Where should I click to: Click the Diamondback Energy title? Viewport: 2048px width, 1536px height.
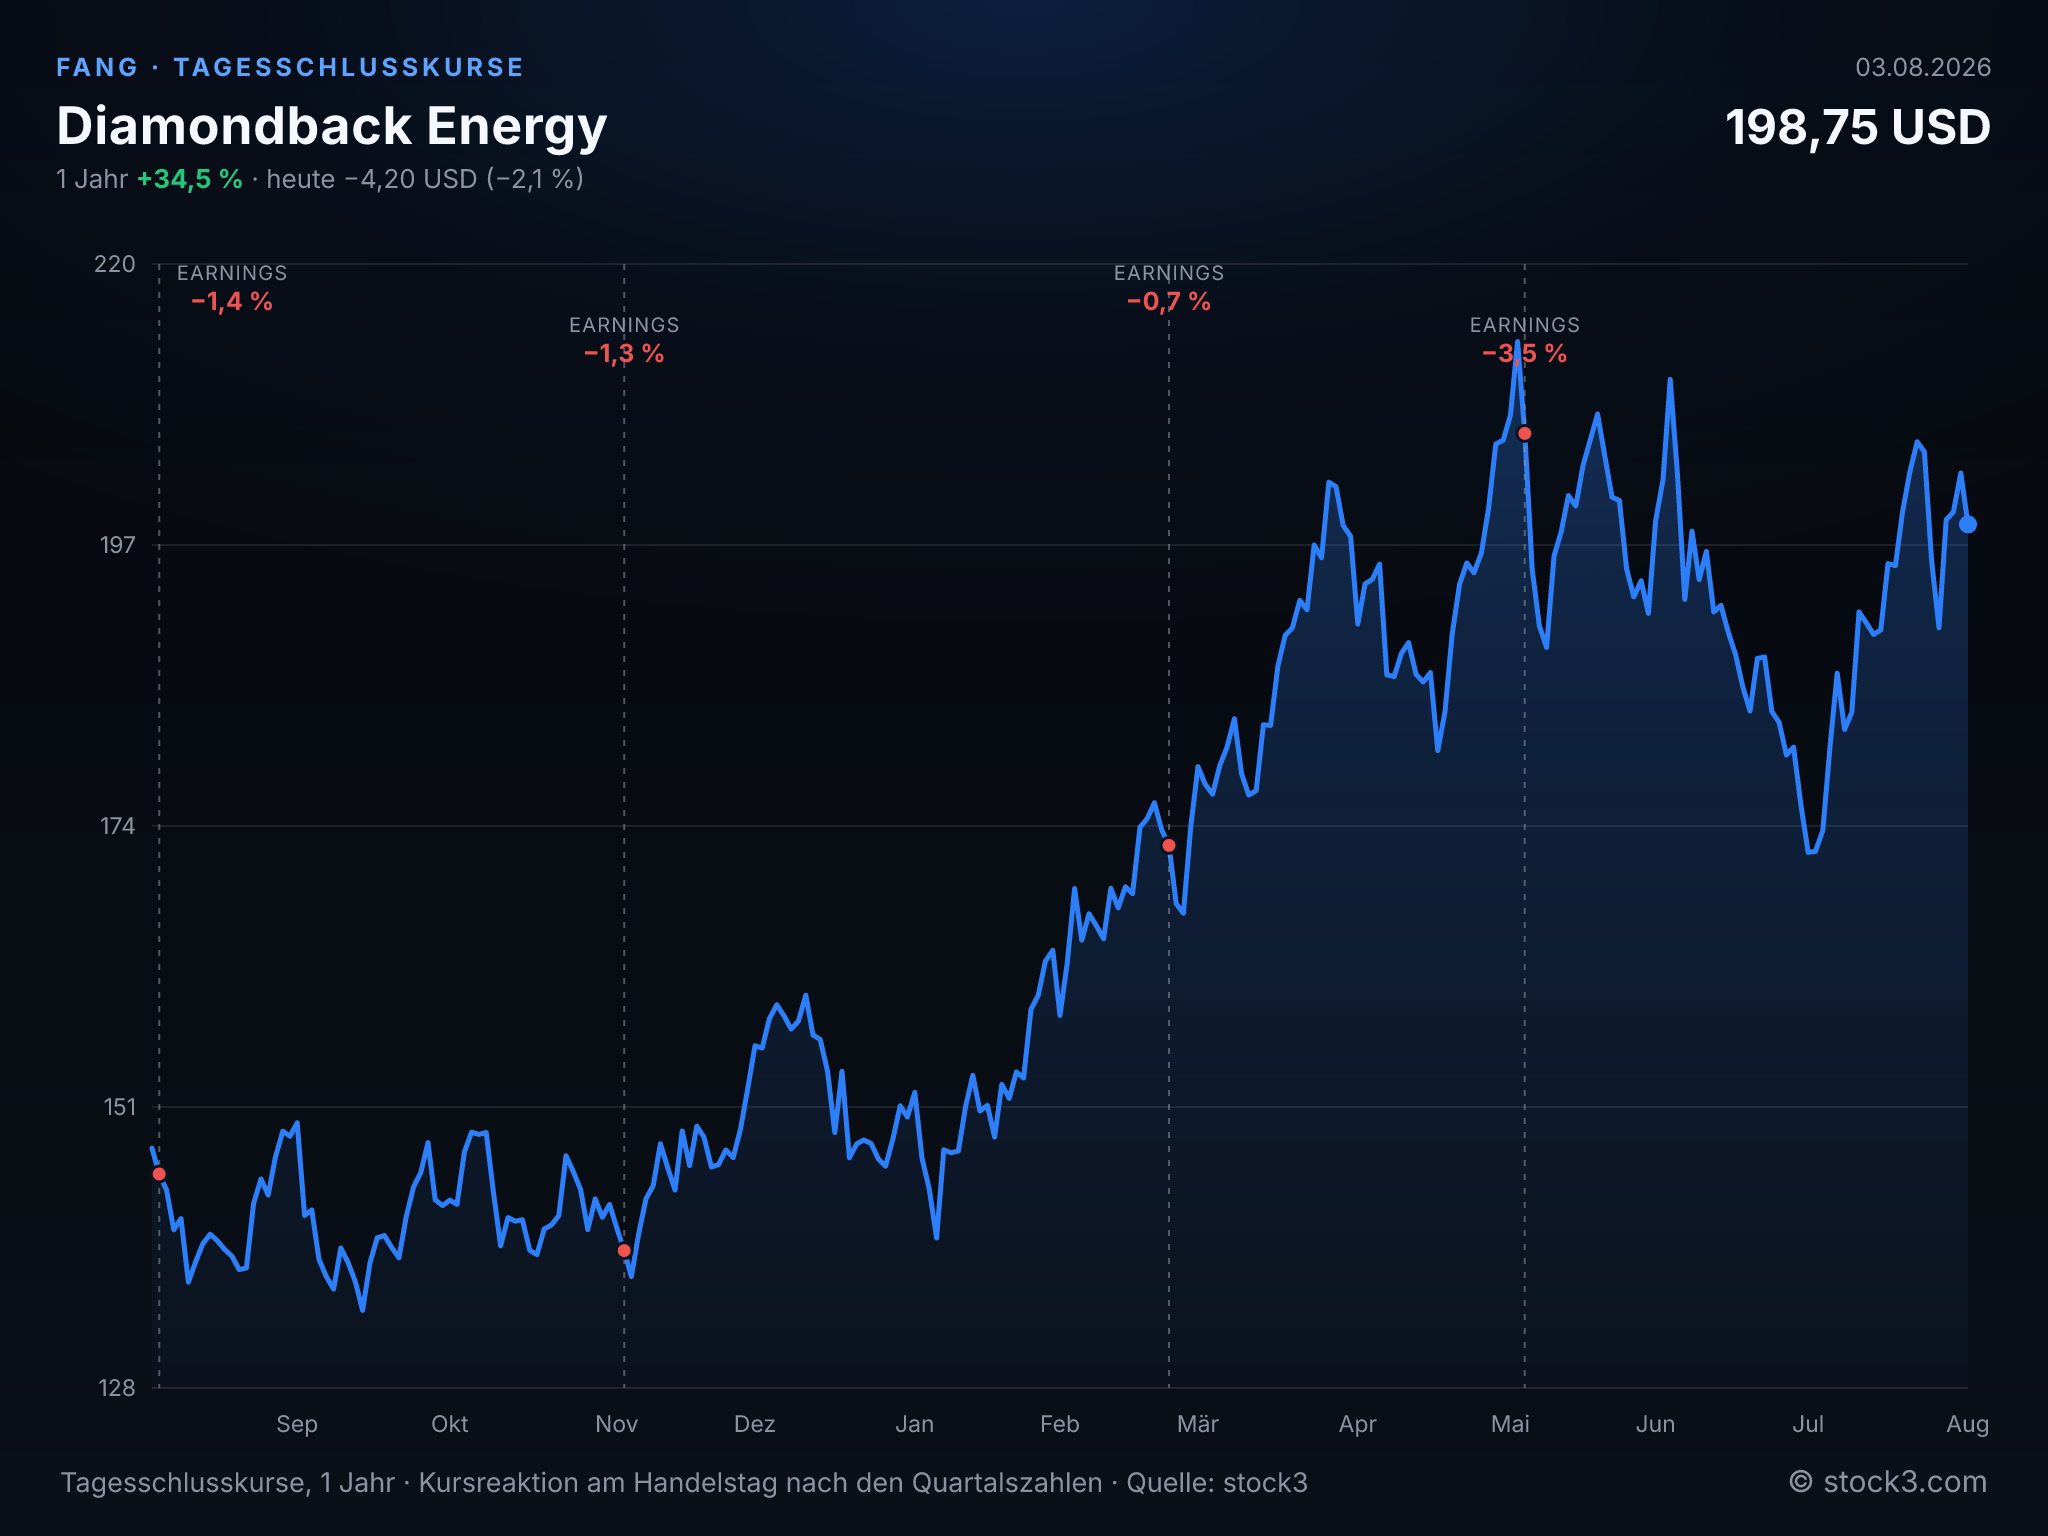click(332, 127)
